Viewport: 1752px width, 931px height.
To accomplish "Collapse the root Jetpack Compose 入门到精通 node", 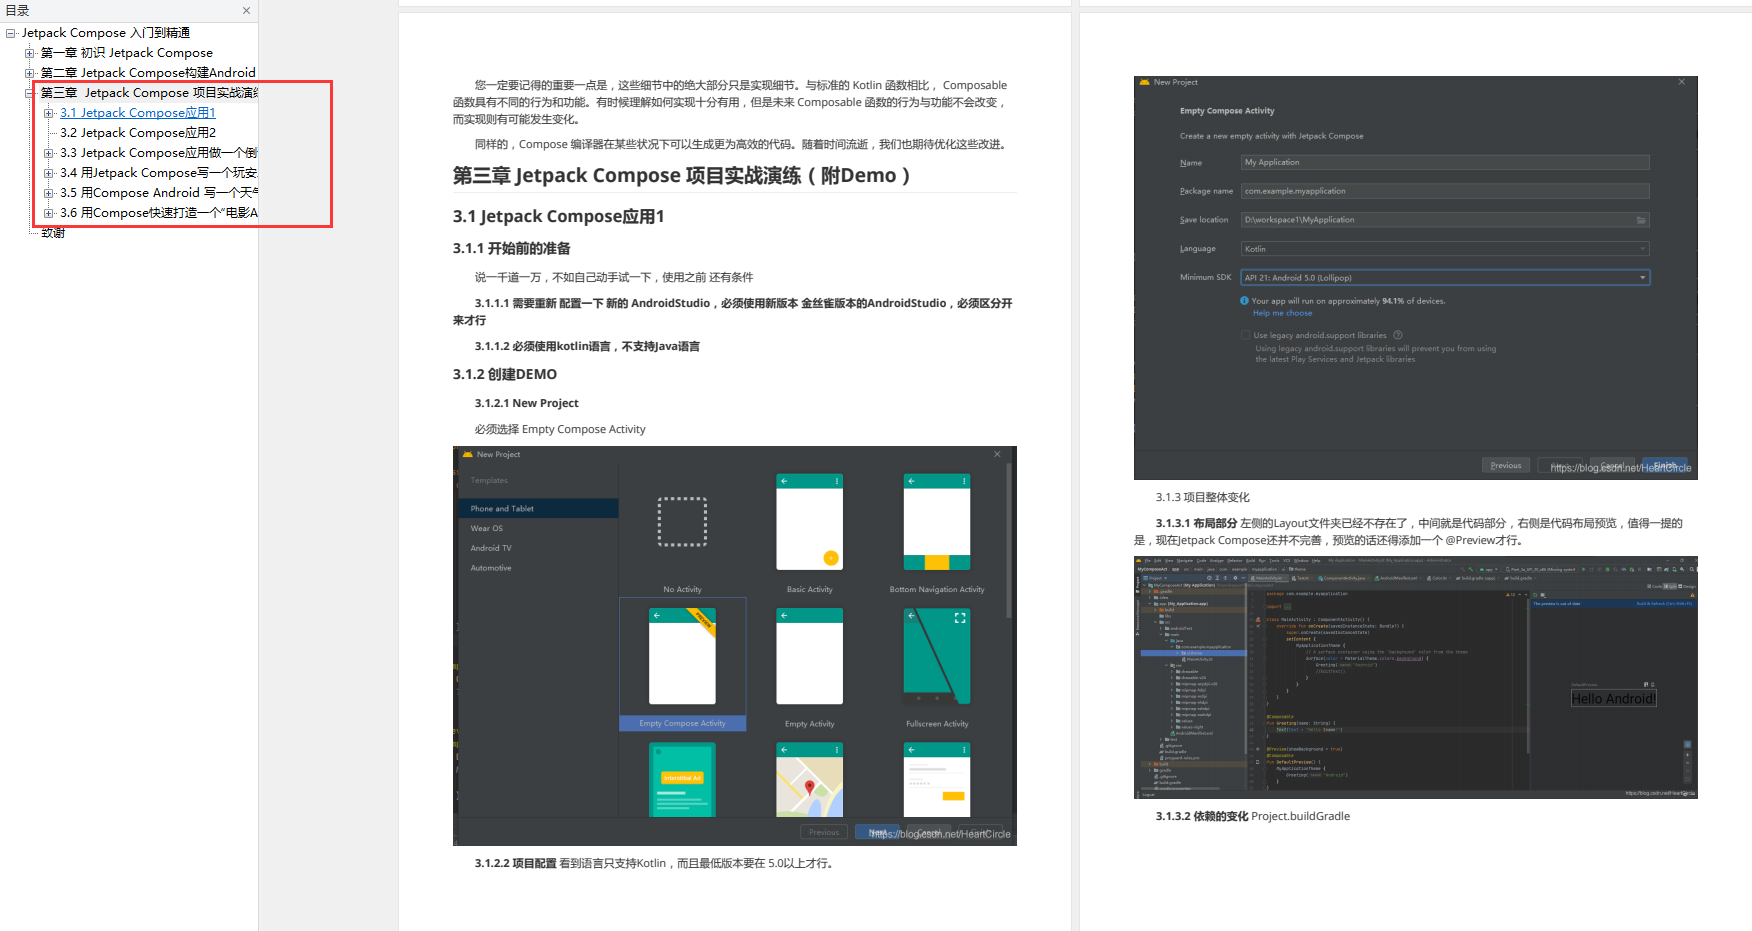I will point(10,33).
